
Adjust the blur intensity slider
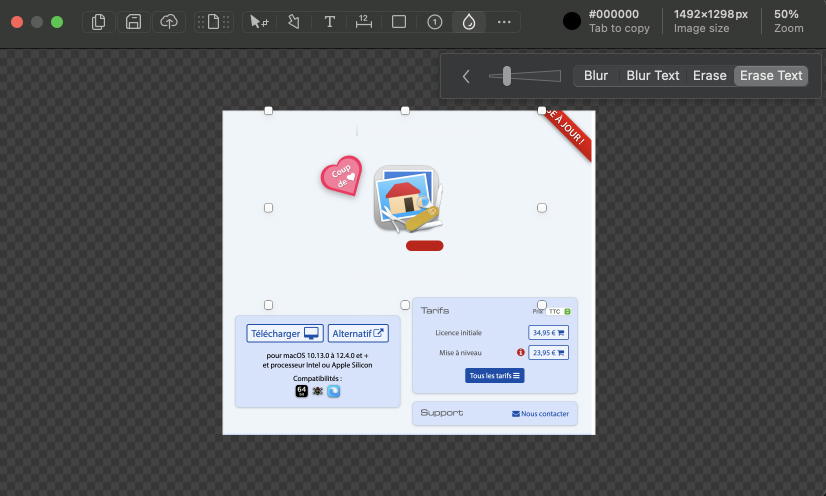coord(508,76)
